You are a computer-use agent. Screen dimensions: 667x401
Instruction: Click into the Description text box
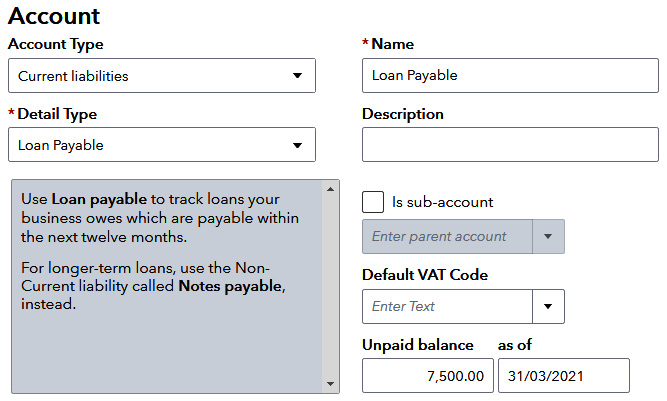click(510, 145)
